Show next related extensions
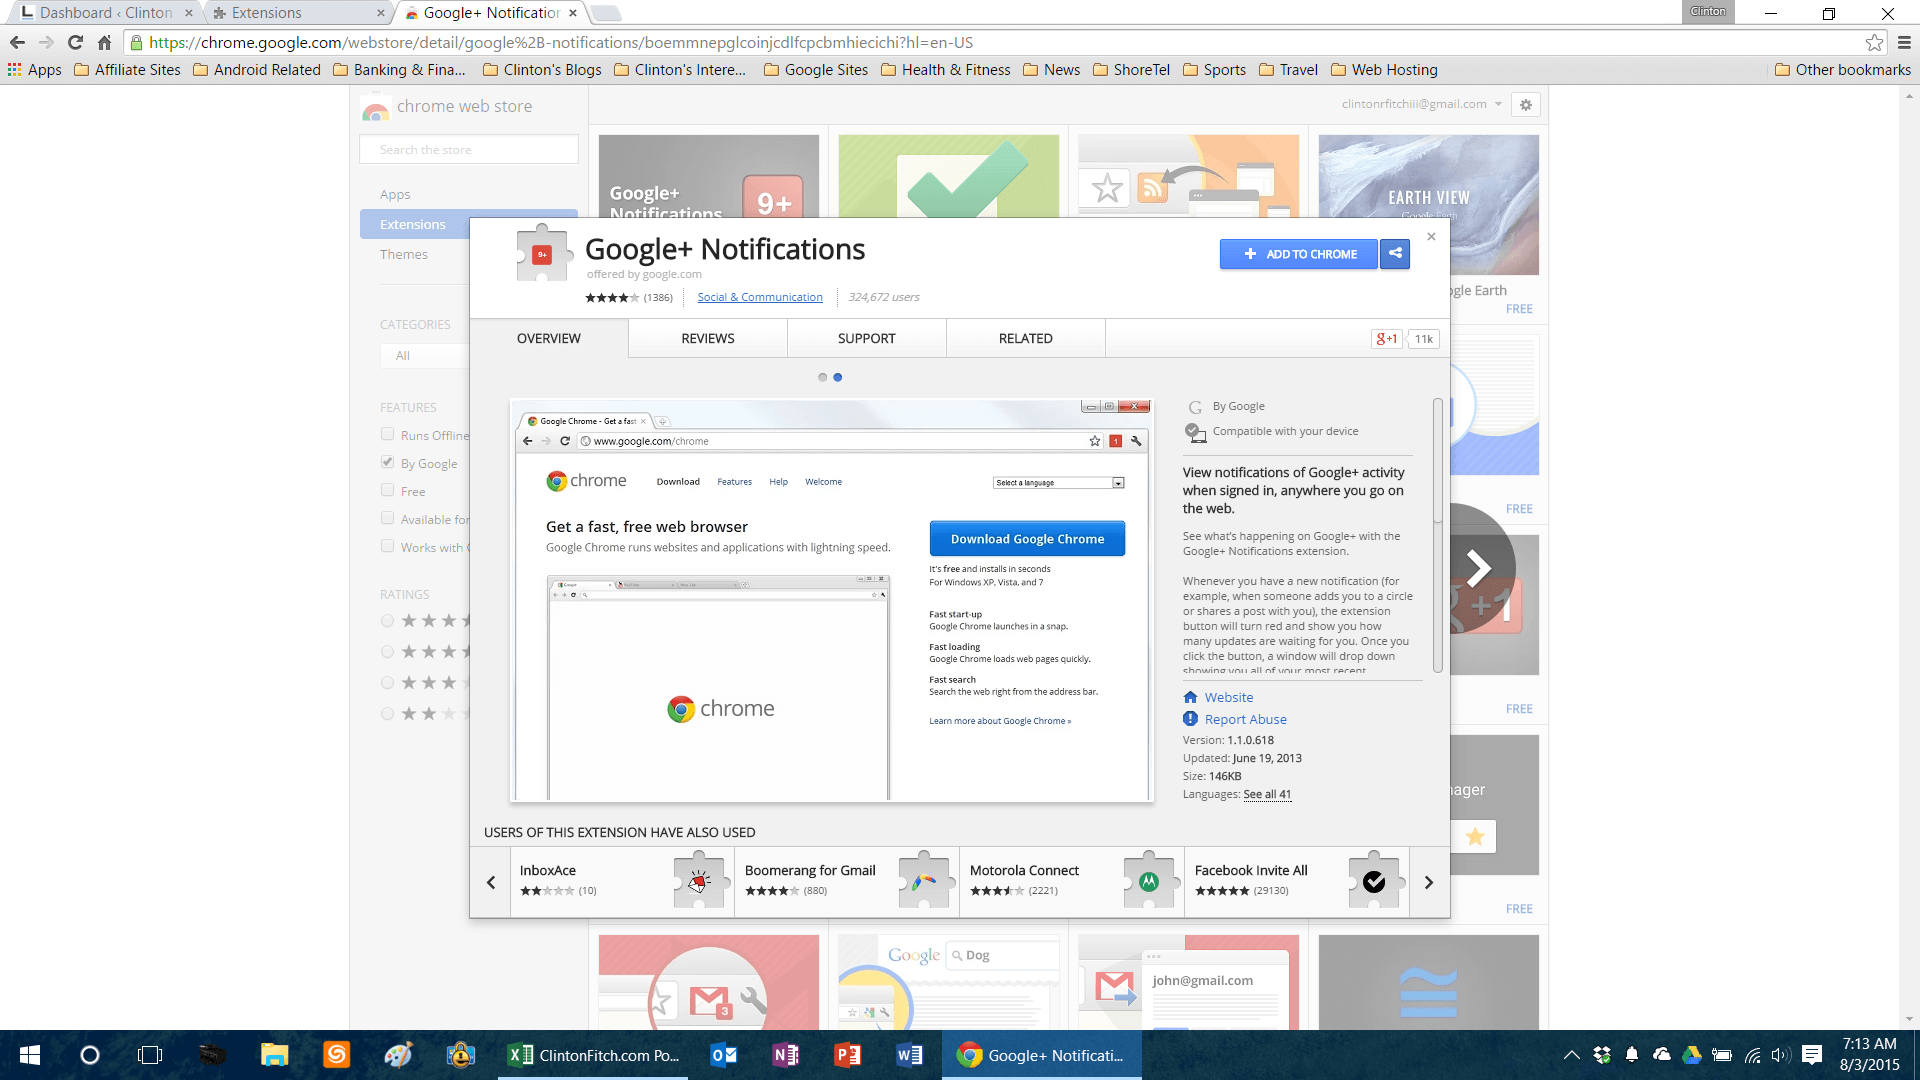Image resolution: width=1920 pixels, height=1080 pixels. coord(1429,882)
